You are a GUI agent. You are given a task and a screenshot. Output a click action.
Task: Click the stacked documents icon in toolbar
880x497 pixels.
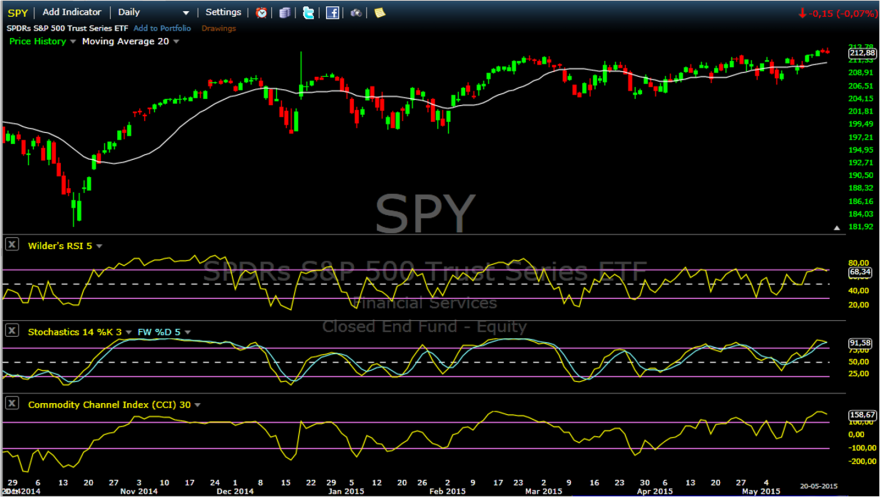click(285, 12)
